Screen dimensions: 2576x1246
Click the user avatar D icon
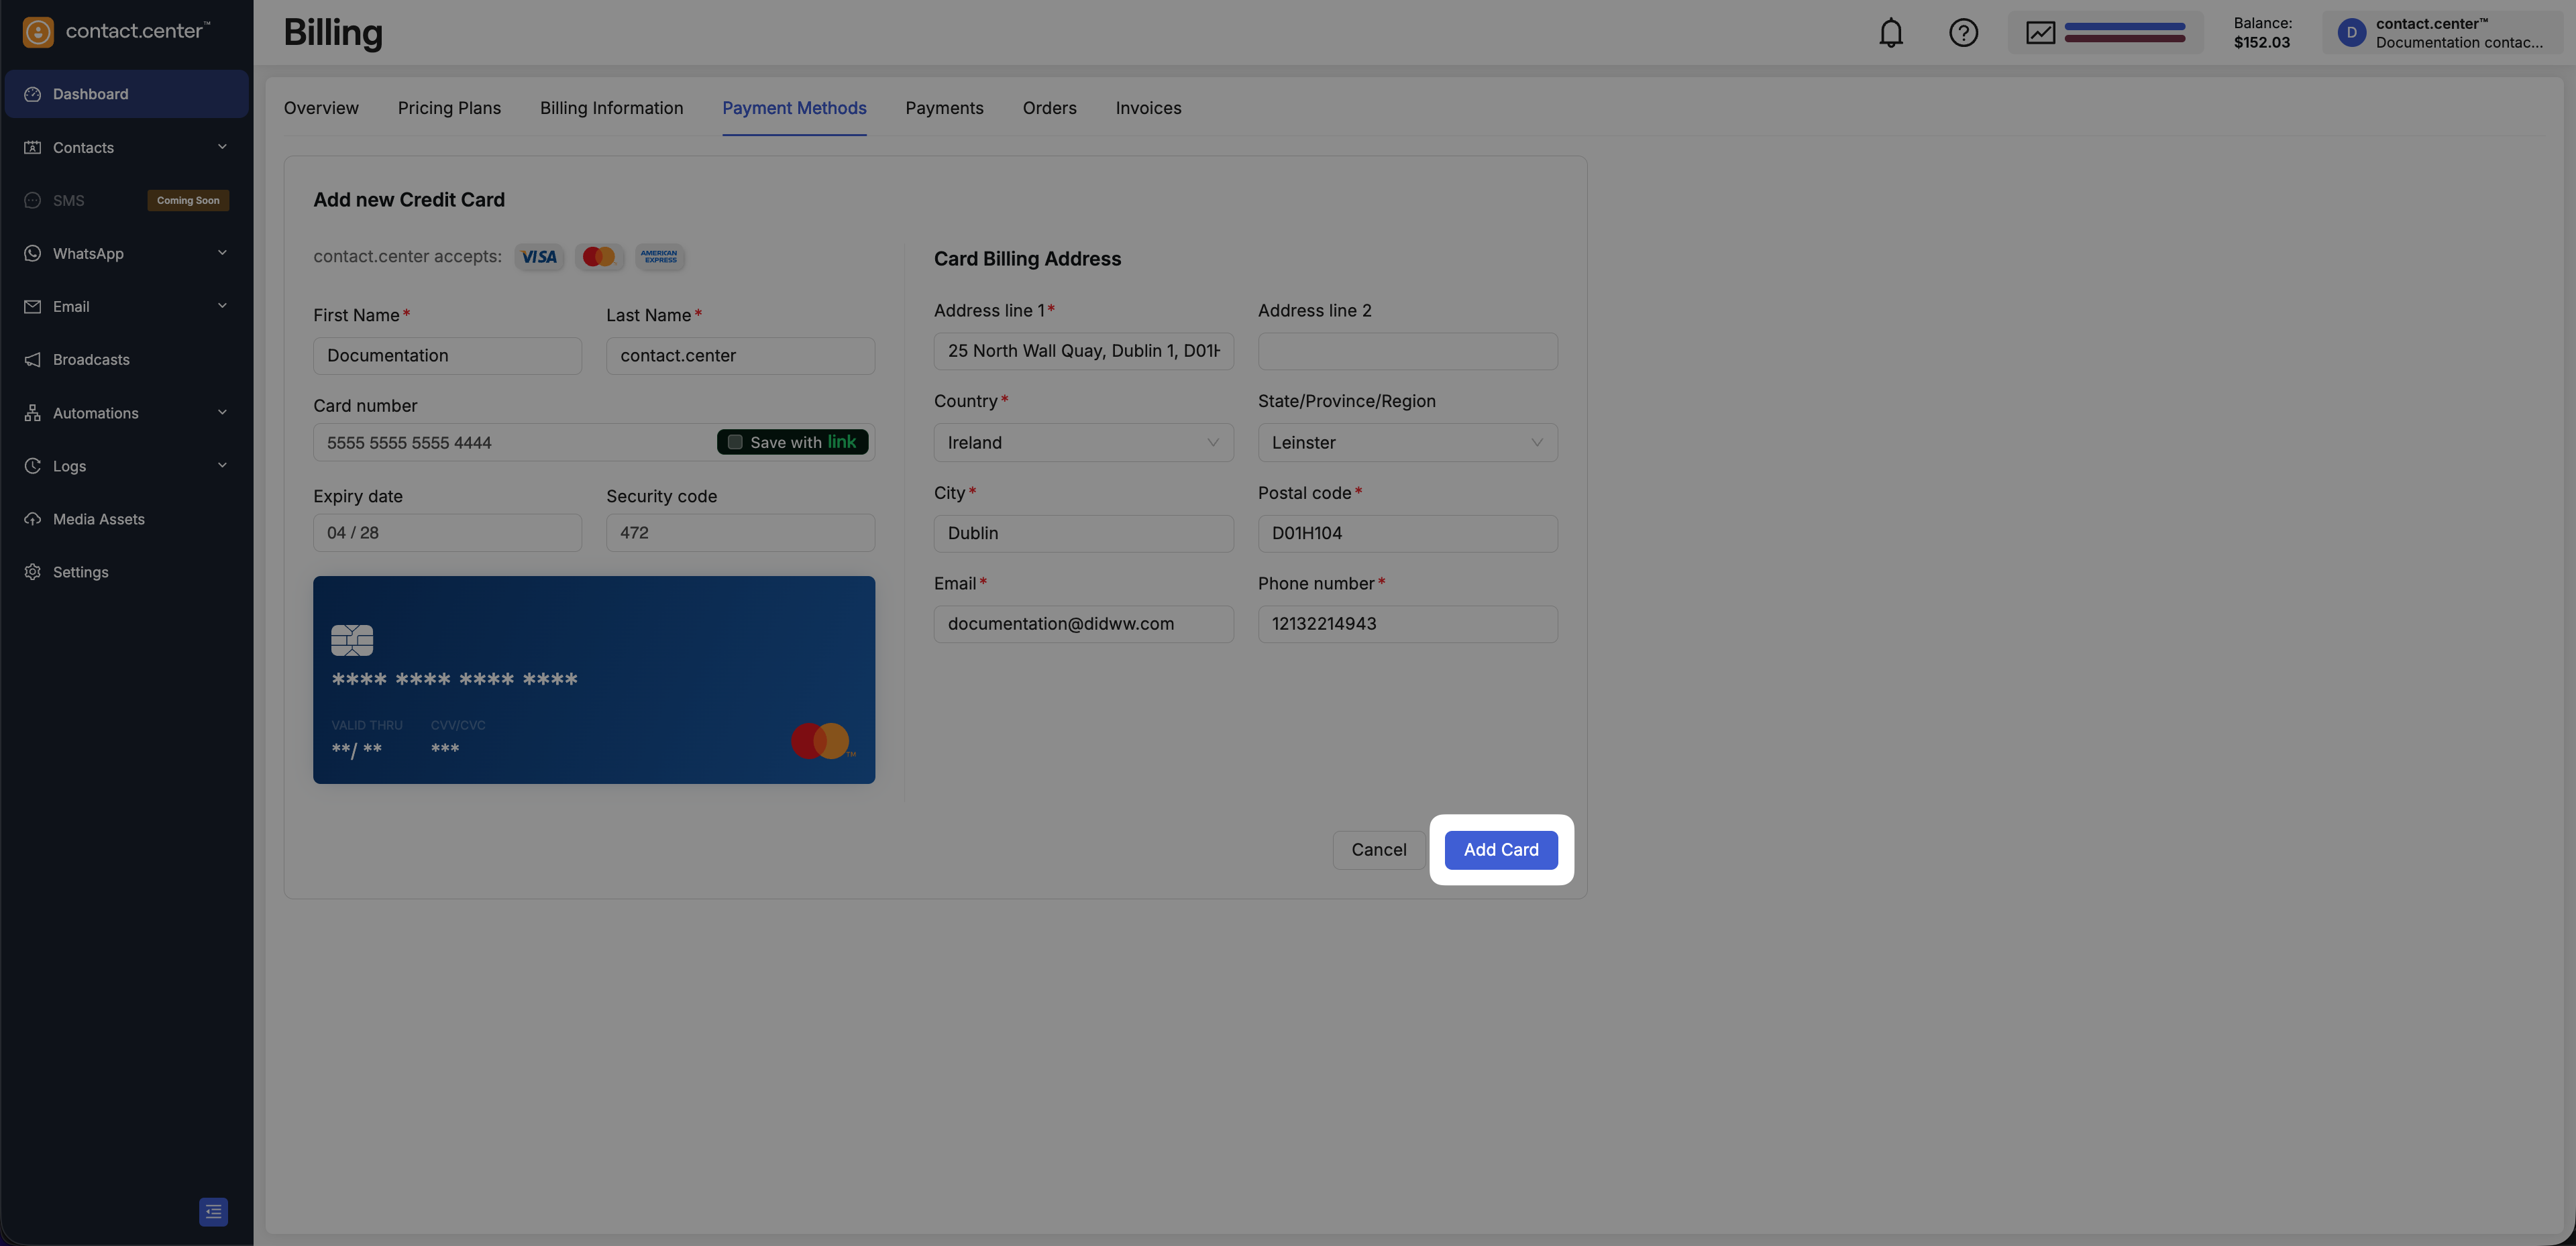[2351, 33]
